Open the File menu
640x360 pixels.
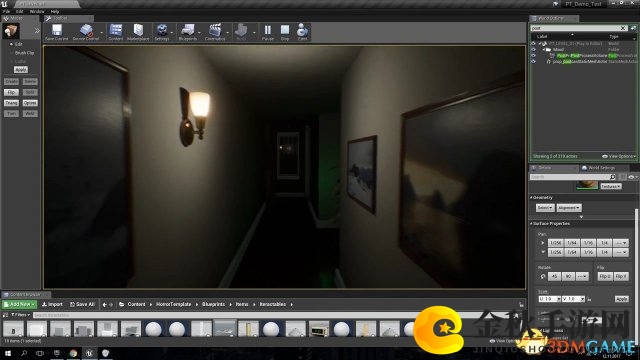6,11
